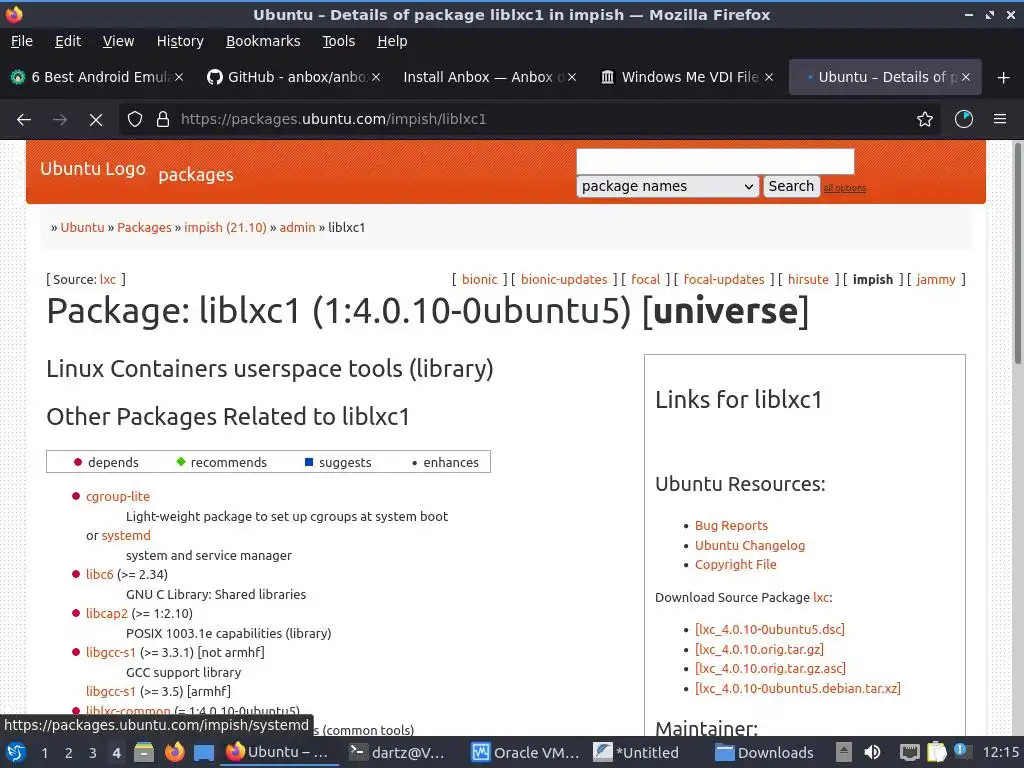
Task: Switch to focal-updates release version
Action: (724, 280)
